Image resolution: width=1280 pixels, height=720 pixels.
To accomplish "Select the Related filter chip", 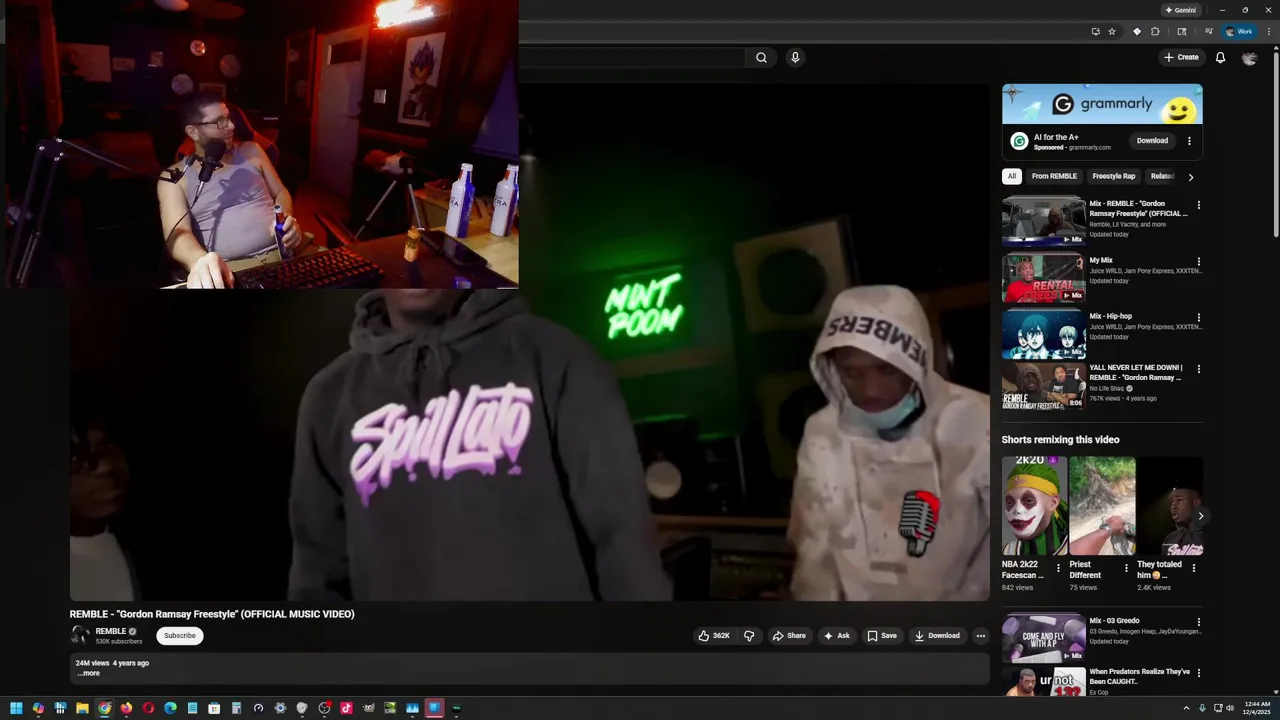I will point(1161,177).
